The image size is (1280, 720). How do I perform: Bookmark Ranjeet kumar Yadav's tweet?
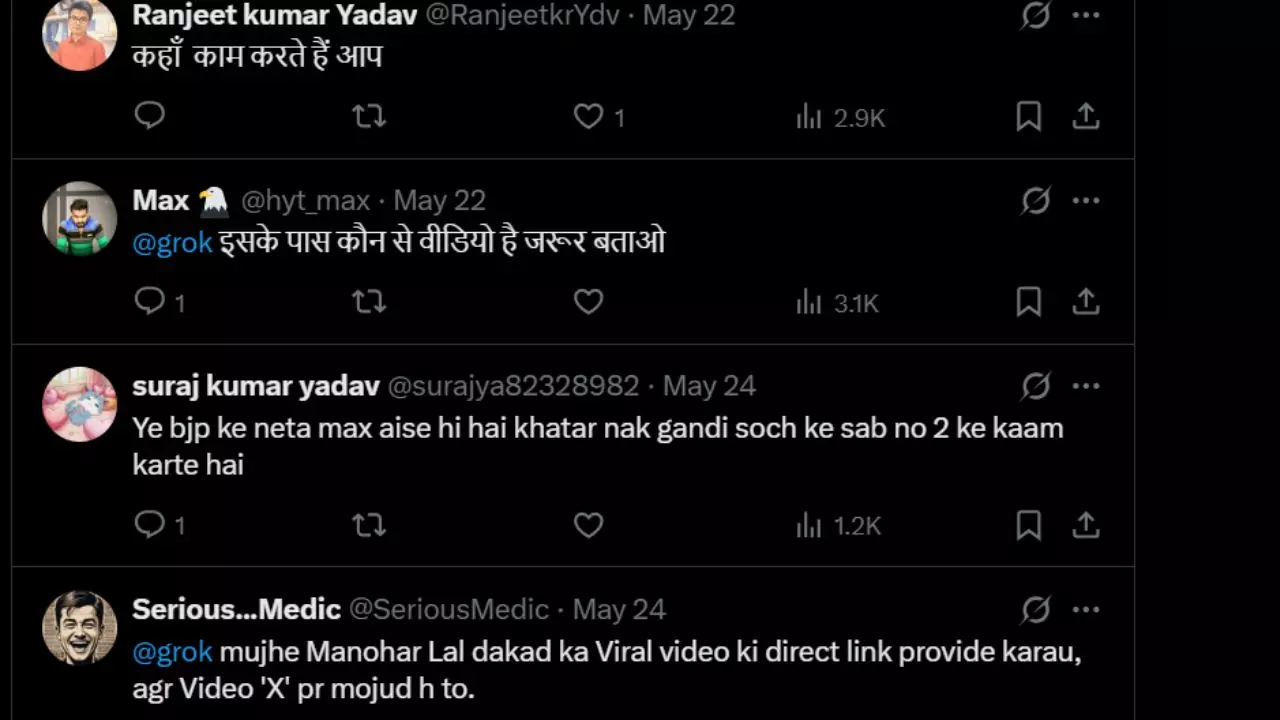[1028, 117]
